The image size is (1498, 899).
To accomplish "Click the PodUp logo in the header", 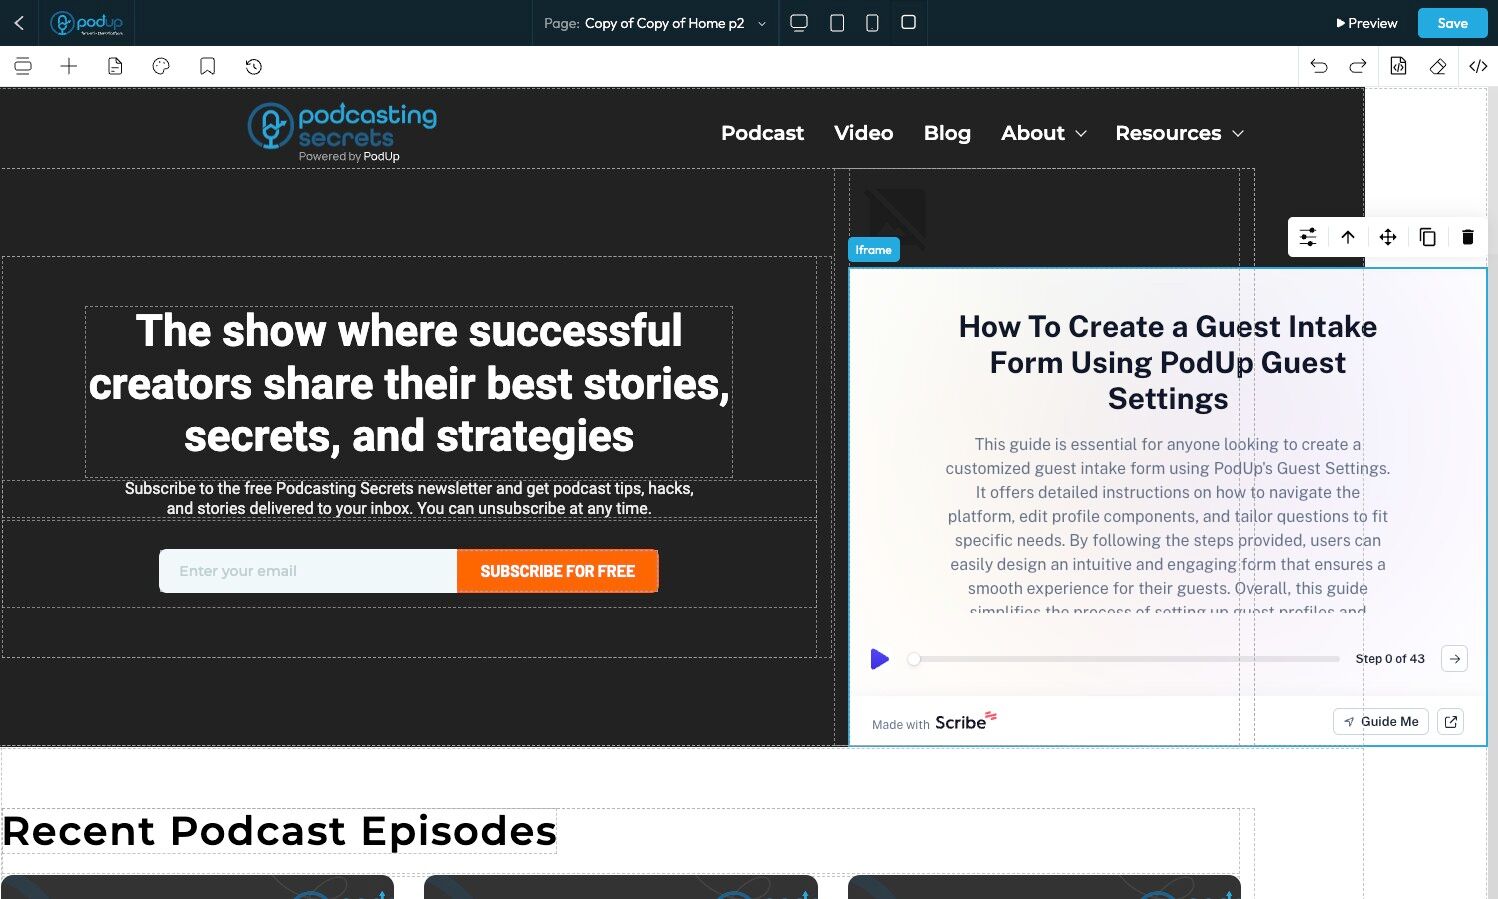I will (x=87, y=23).
